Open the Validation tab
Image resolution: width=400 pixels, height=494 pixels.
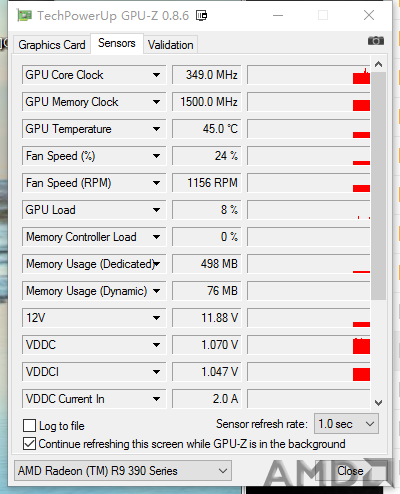point(171,45)
